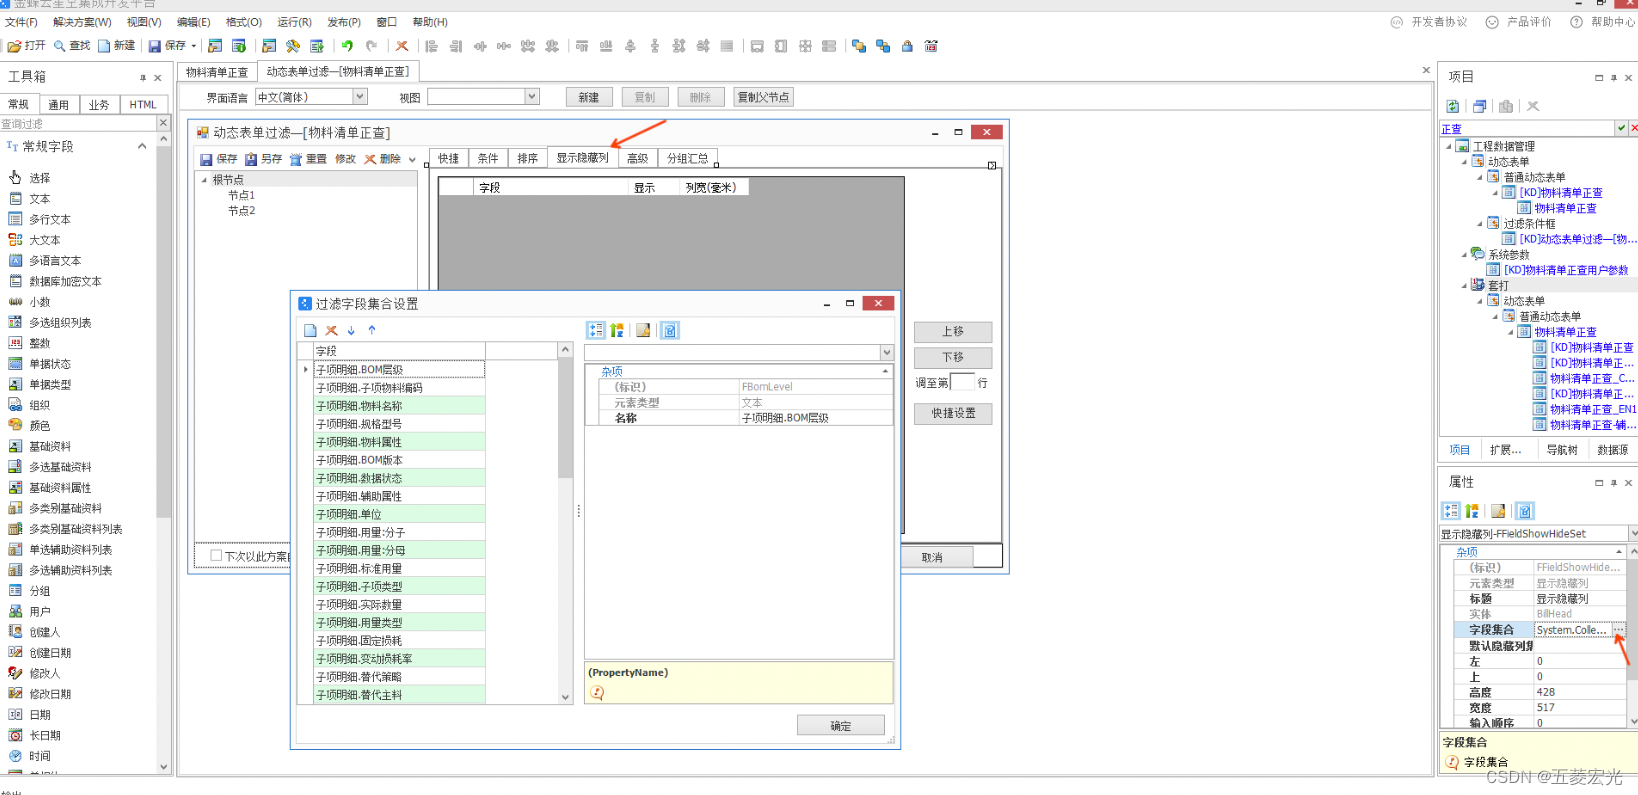Click blue down-arrow move icon in dialog
This screenshot has width=1638, height=795.
(351, 330)
